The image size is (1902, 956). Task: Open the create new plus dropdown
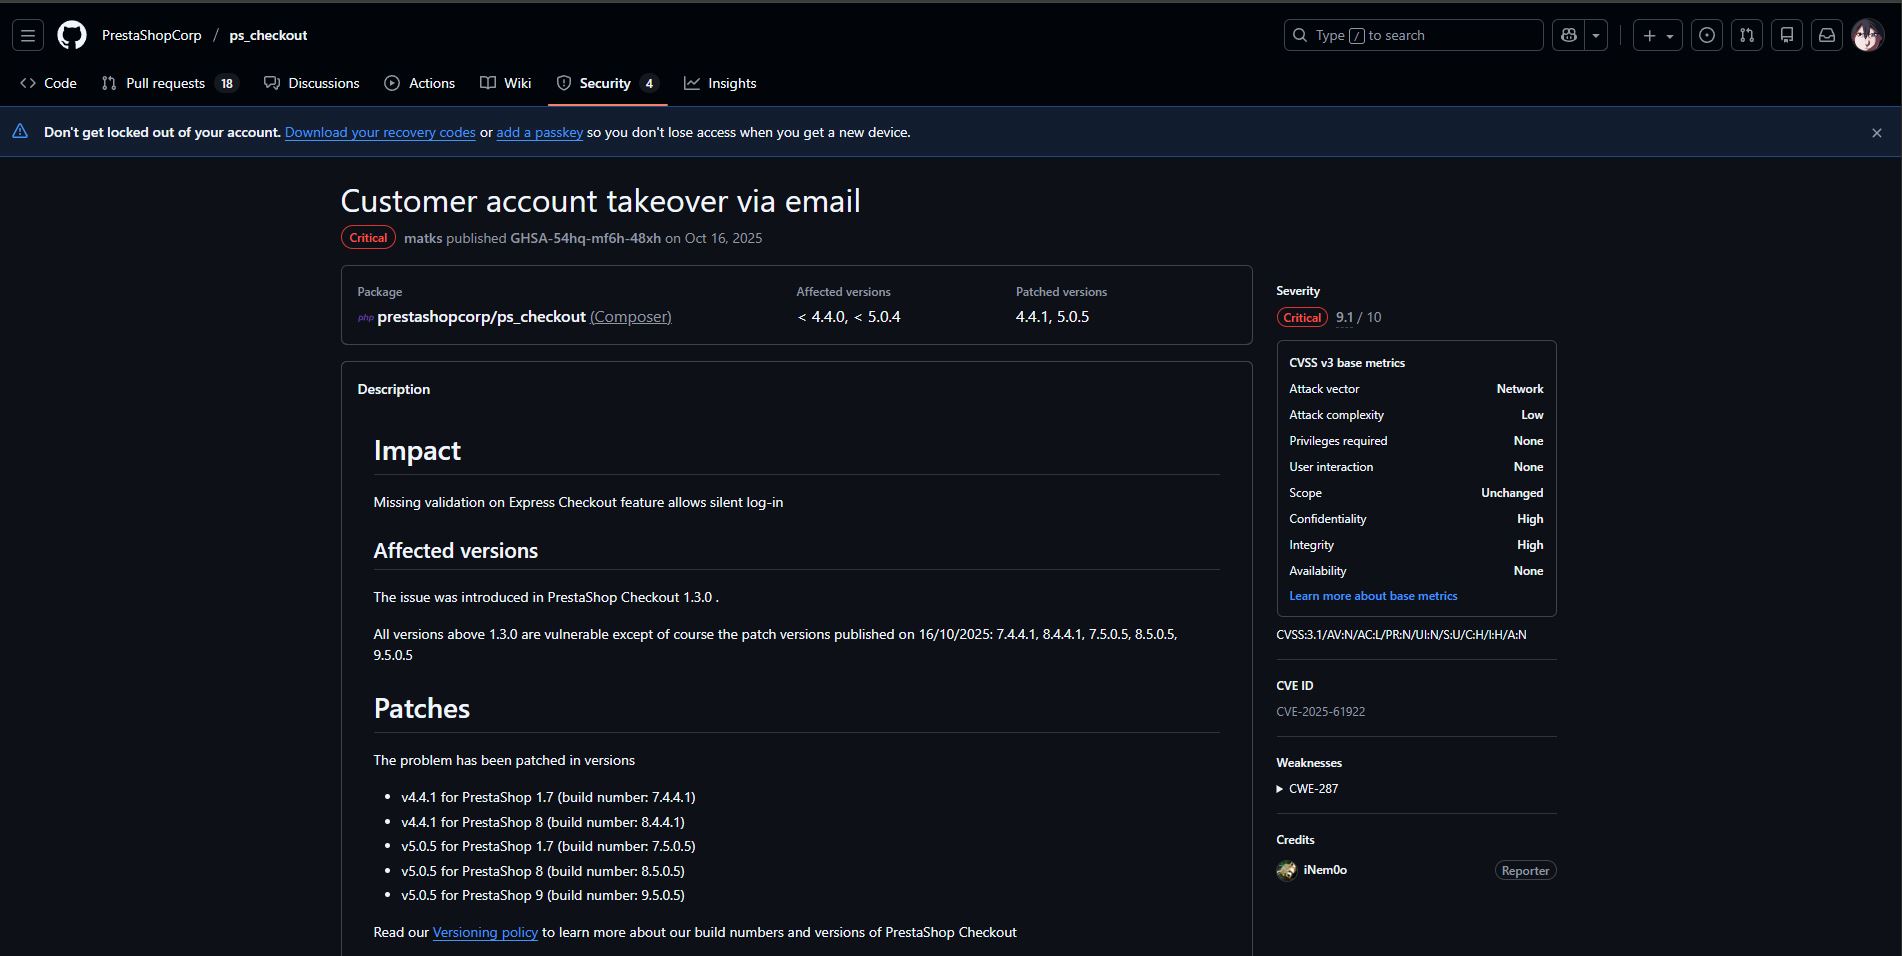pyautogui.click(x=1657, y=35)
